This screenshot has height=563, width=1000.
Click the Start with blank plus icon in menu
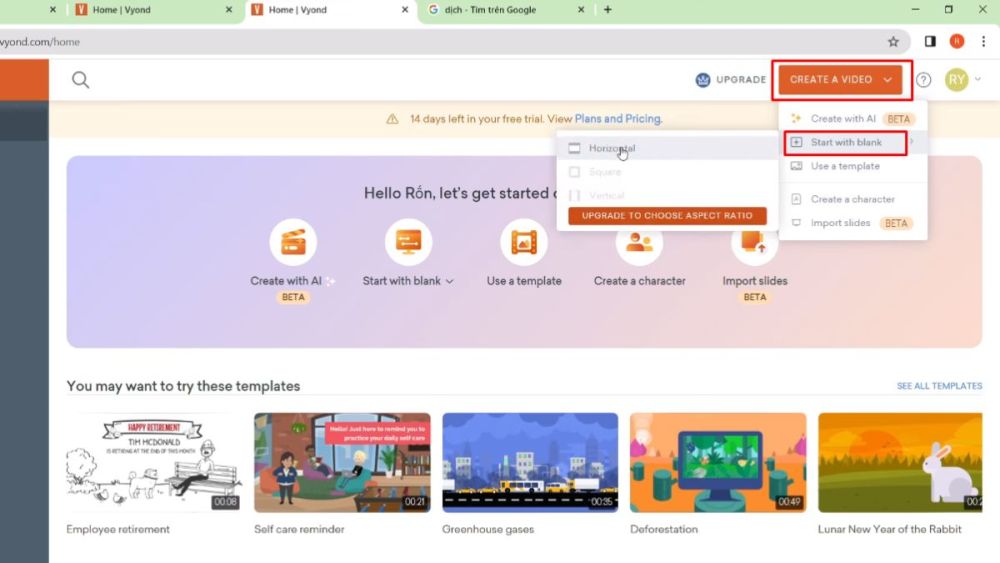pos(797,142)
